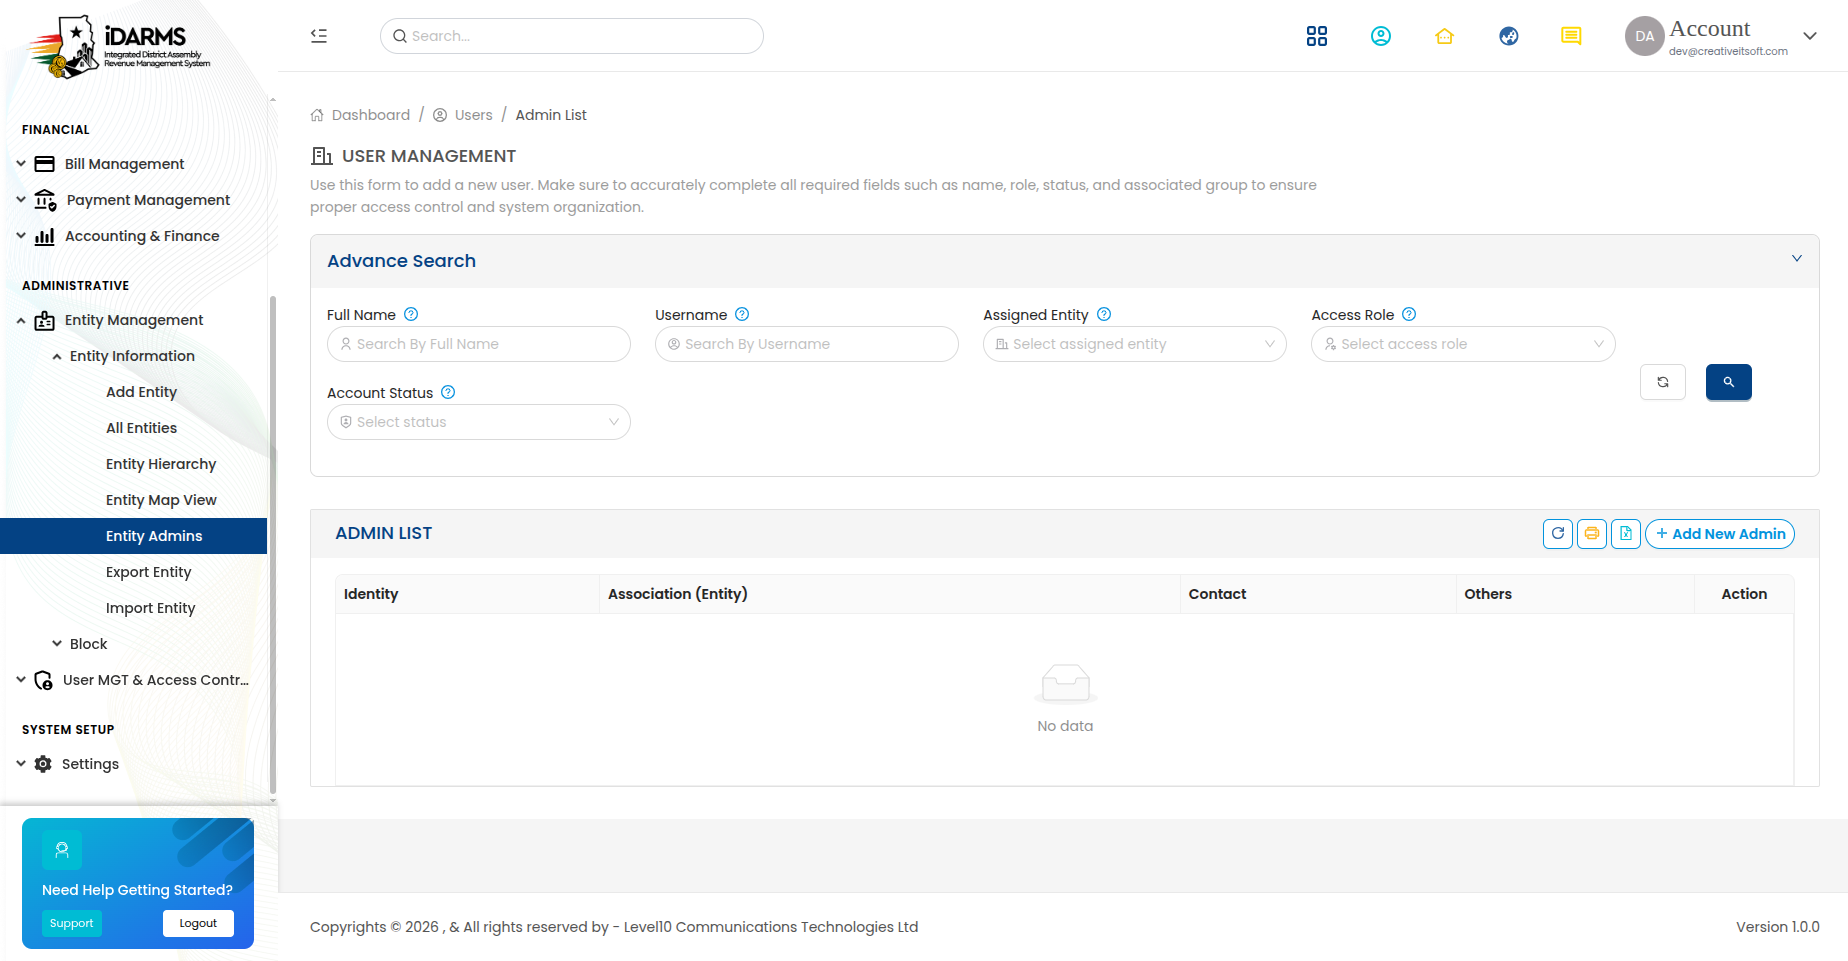This screenshot has width=1848, height=961.
Task: Open the Select status dropdown
Action: [x=478, y=422]
